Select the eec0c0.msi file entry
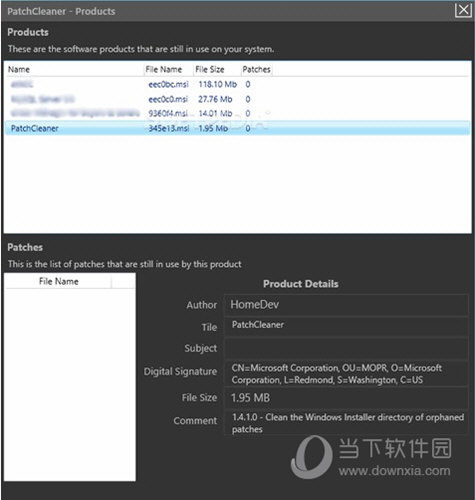Screen dimensions: 475x500 168,99
